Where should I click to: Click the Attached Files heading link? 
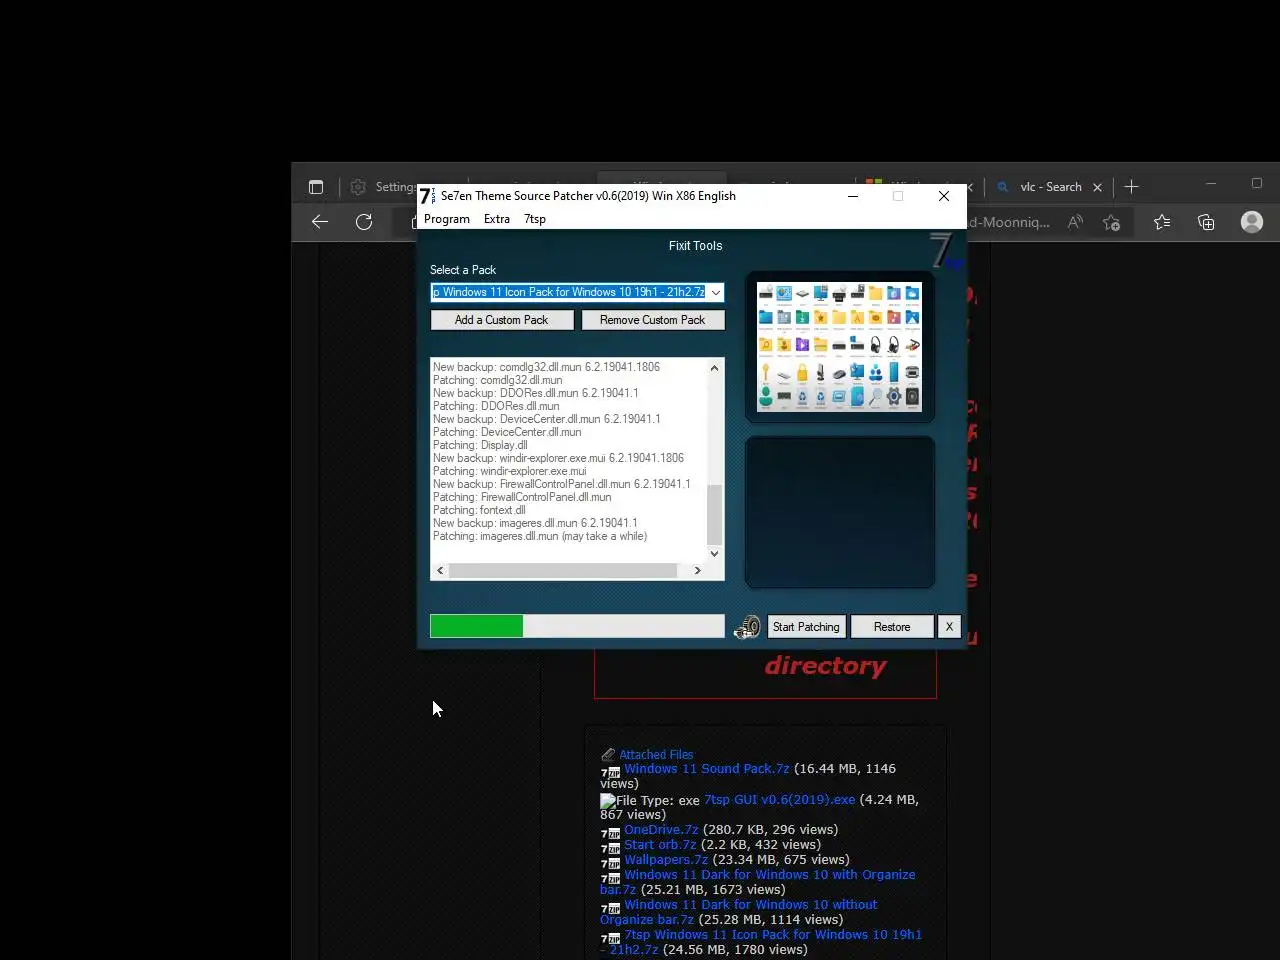pos(656,755)
